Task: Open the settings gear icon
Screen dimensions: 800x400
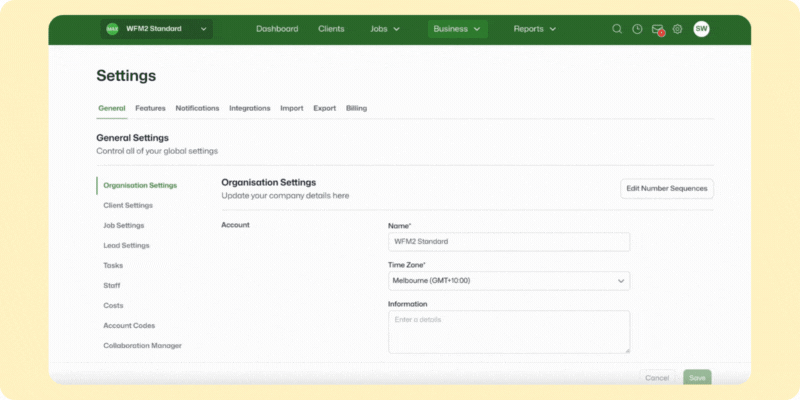Action: 677,29
